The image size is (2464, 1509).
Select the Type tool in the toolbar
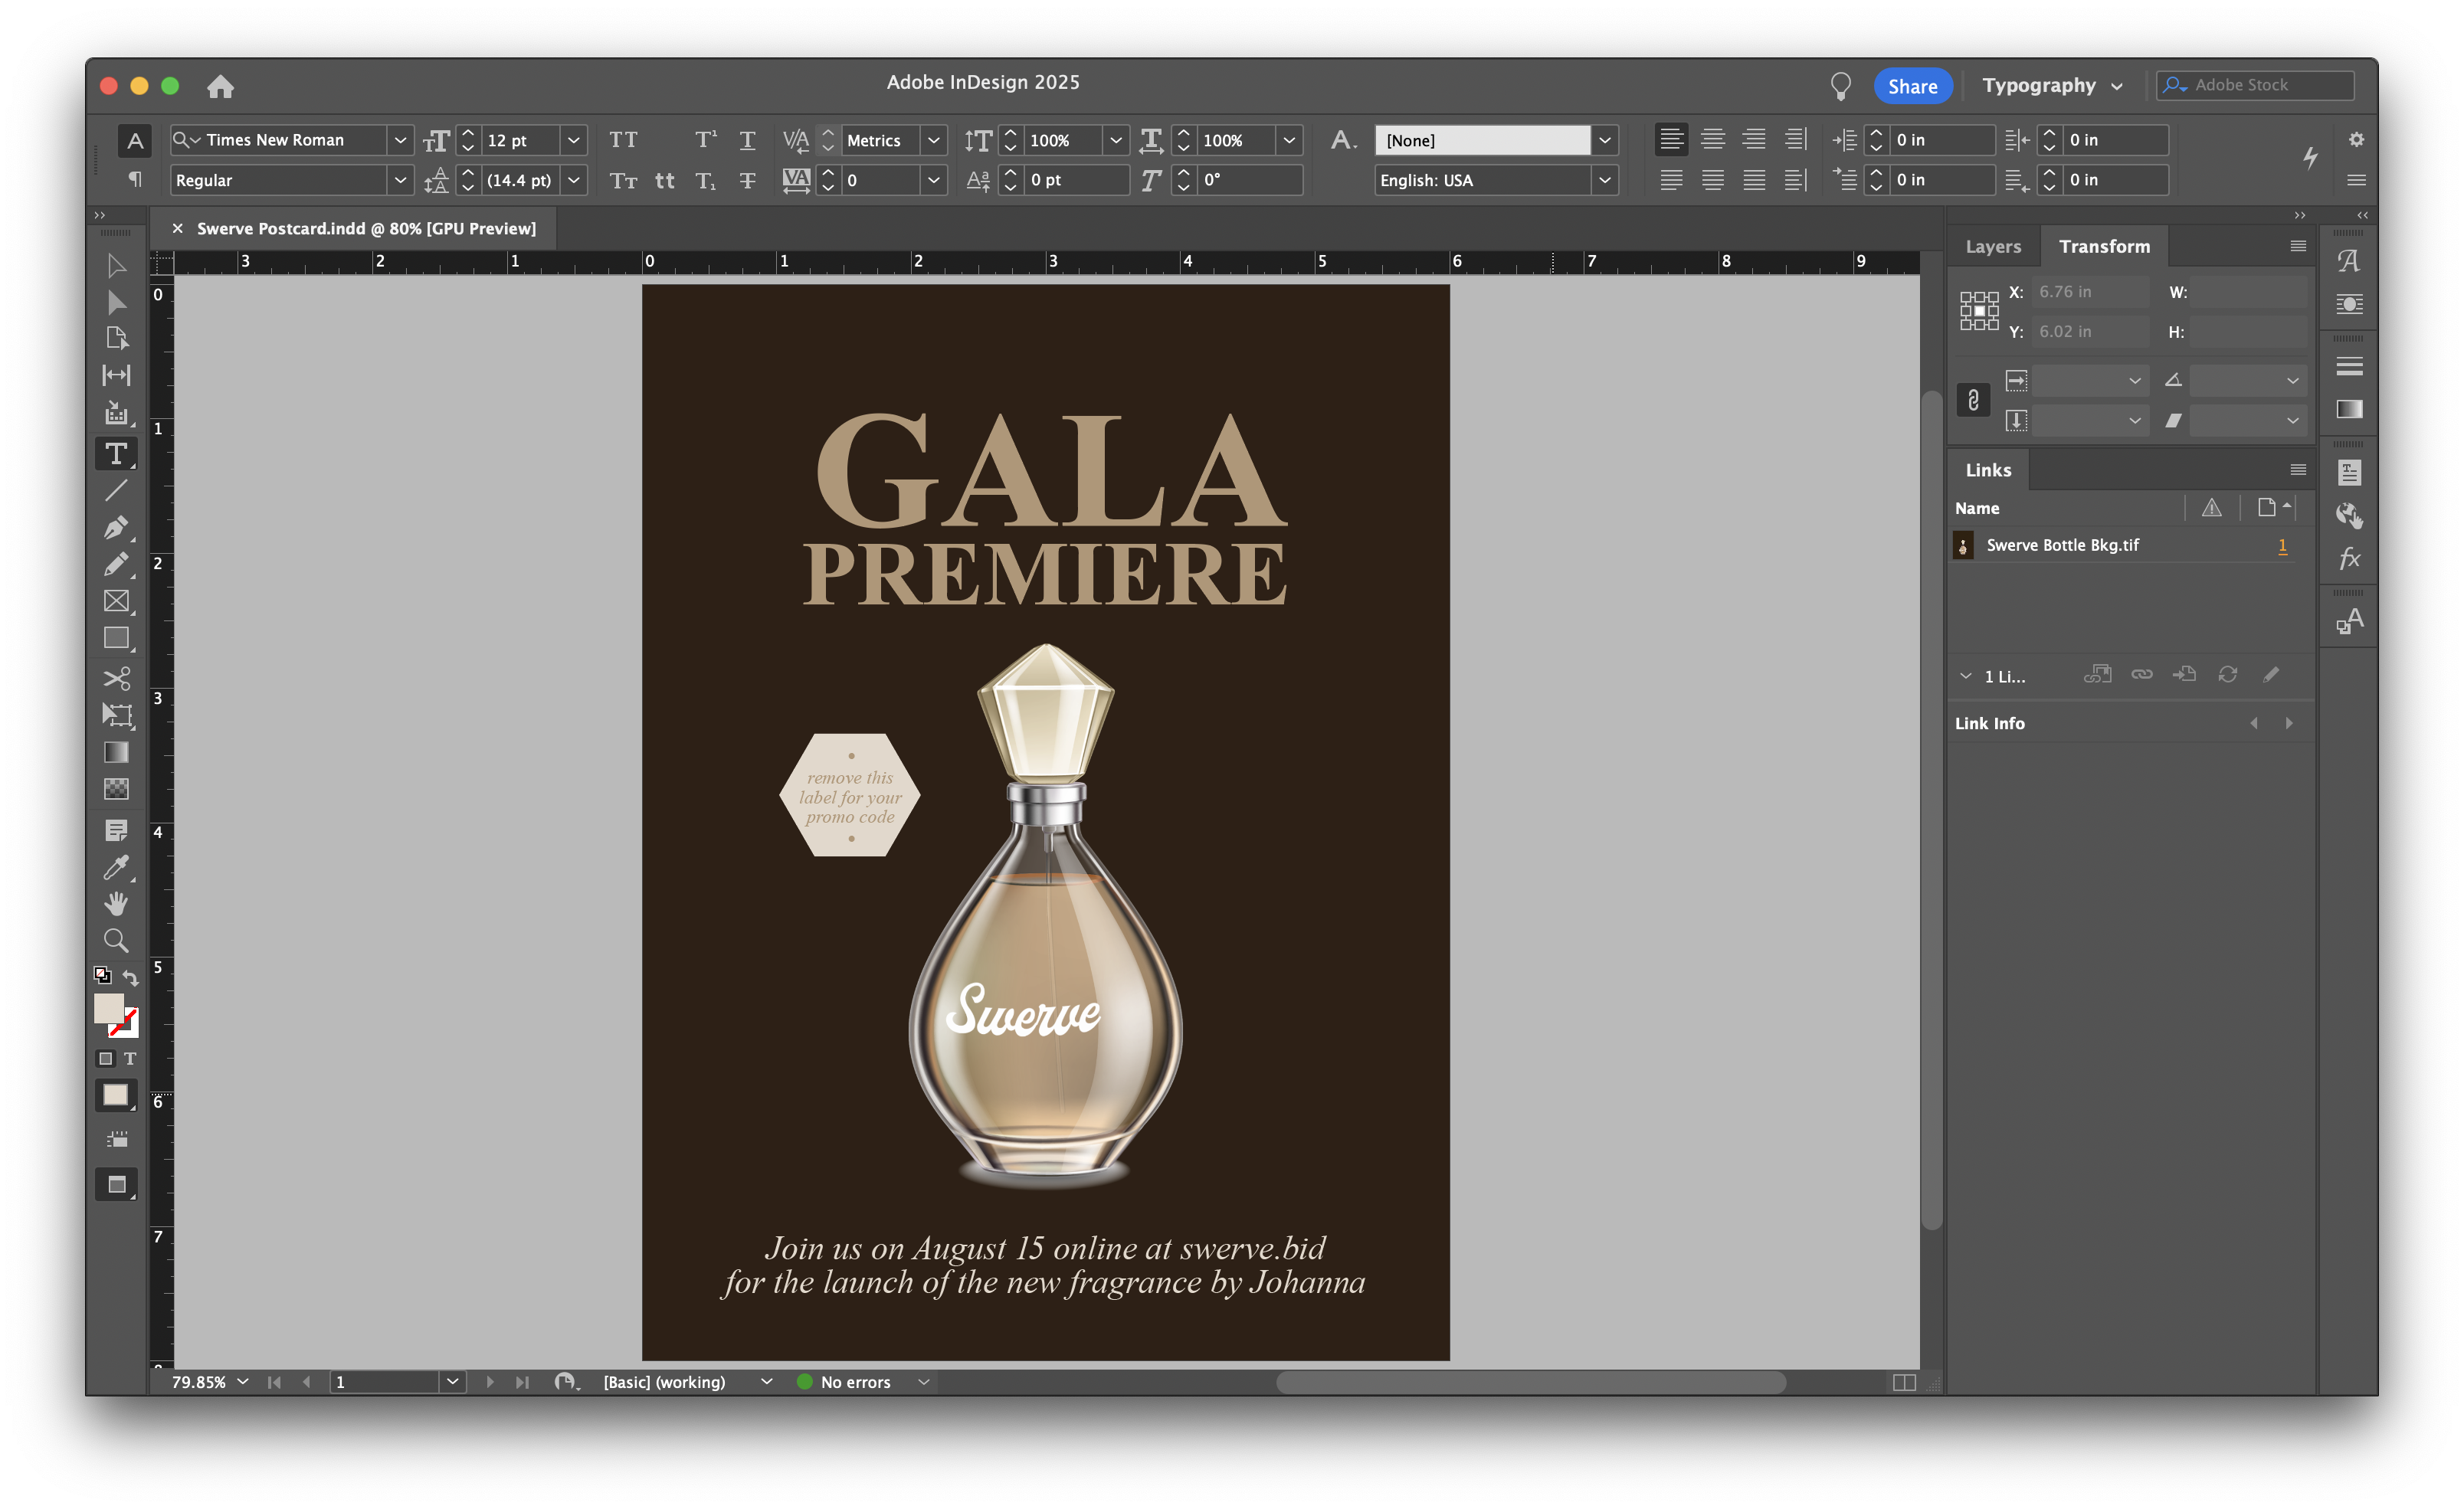(x=117, y=453)
